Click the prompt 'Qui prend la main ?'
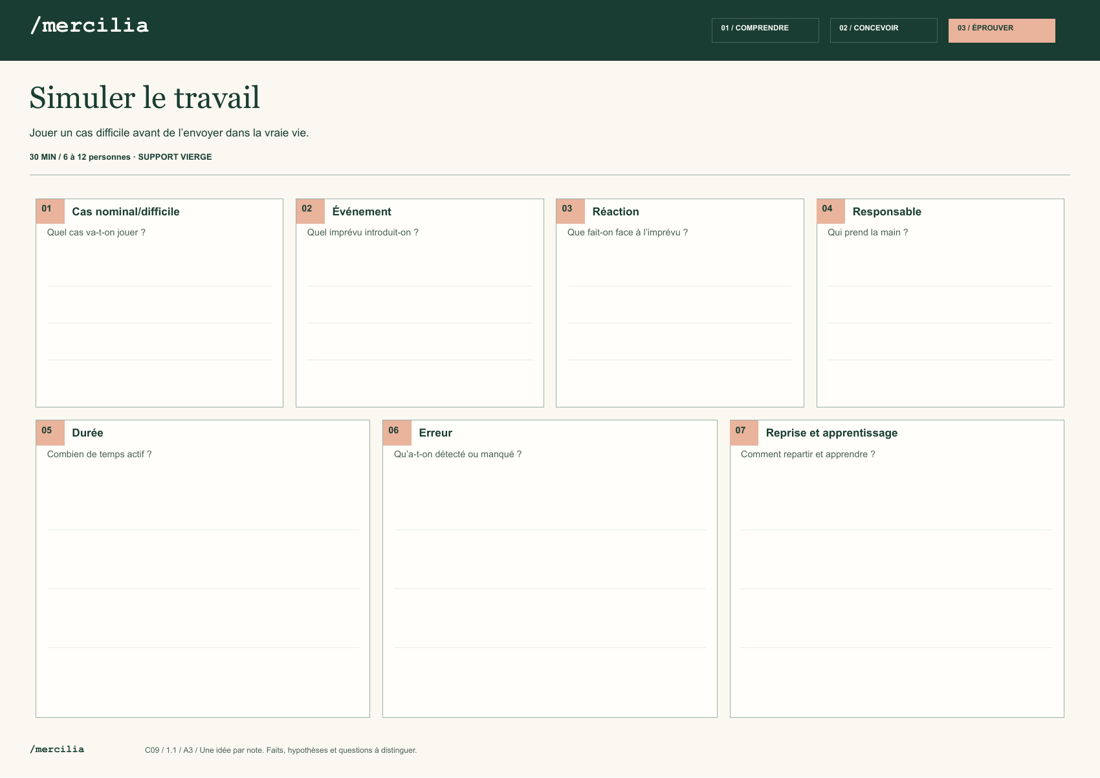 coord(868,232)
